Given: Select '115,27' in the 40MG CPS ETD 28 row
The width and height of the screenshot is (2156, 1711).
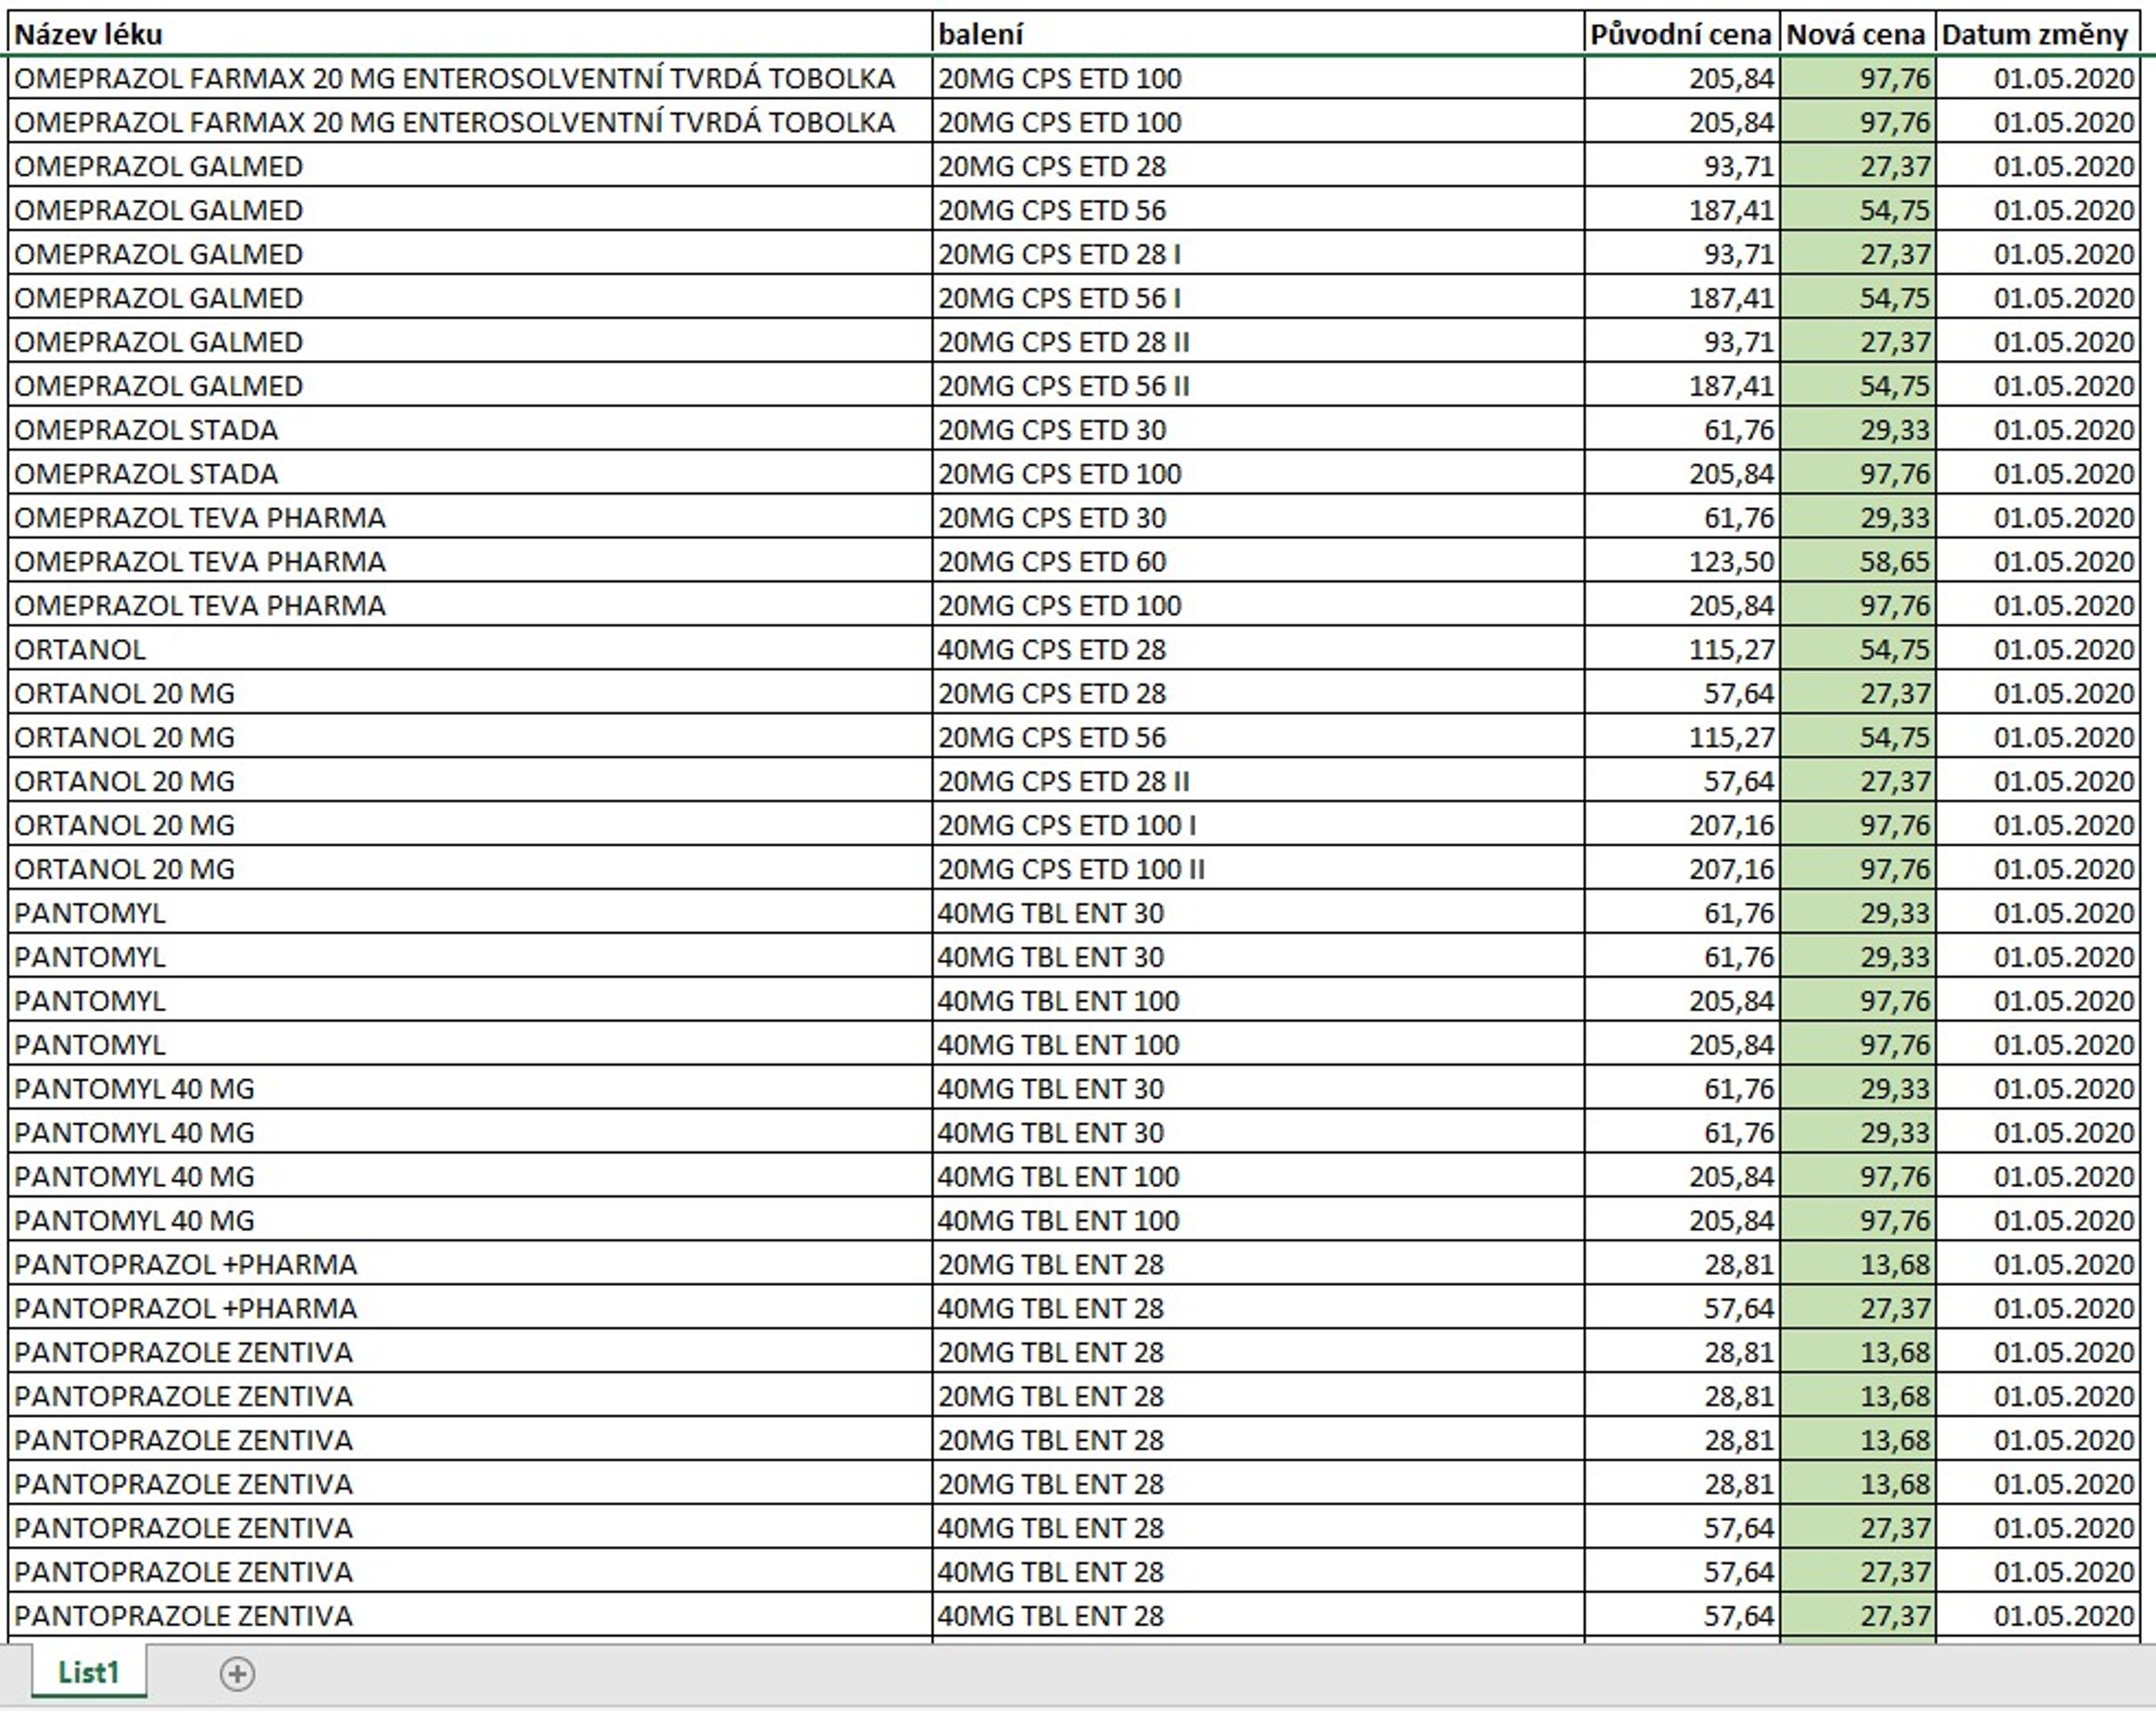Looking at the screenshot, I should [x=1682, y=650].
